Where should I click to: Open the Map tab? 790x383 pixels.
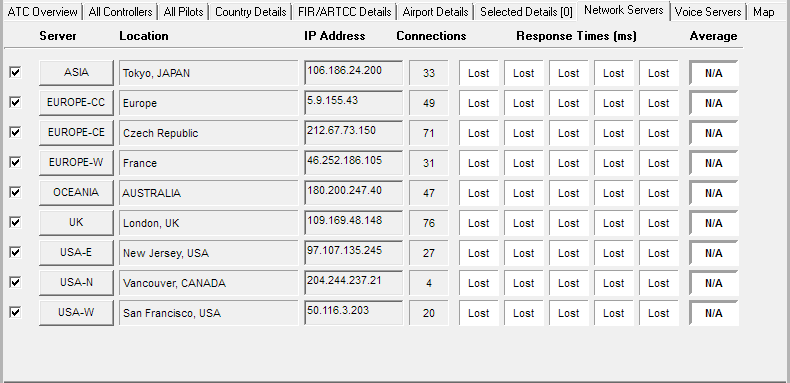coord(764,12)
